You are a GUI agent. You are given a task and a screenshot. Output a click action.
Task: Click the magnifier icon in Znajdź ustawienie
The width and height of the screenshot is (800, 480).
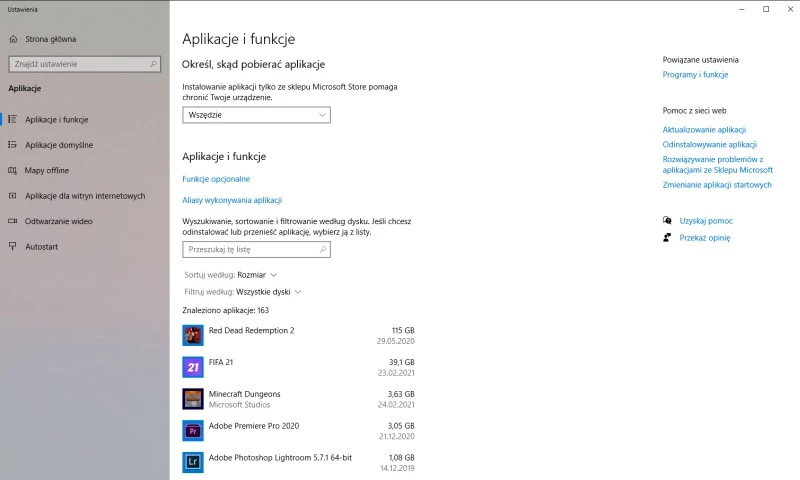coord(153,64)
